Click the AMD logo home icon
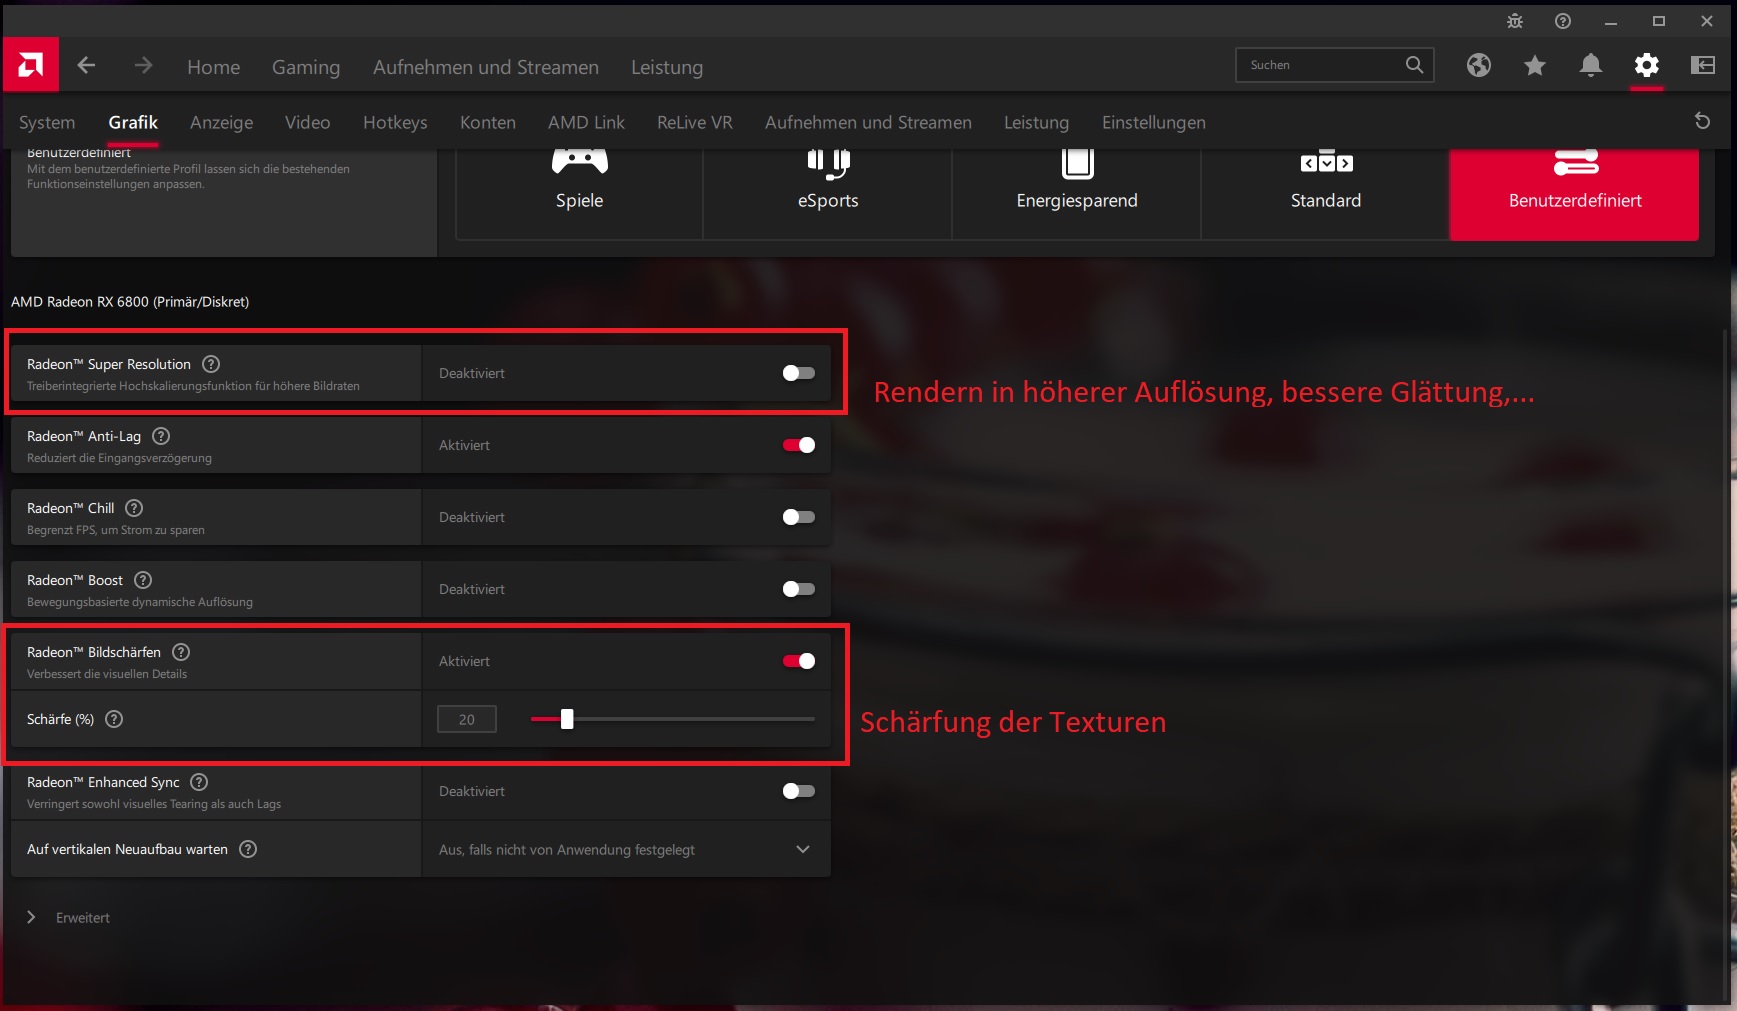The image size is (1737, 1011). point(31,65)
